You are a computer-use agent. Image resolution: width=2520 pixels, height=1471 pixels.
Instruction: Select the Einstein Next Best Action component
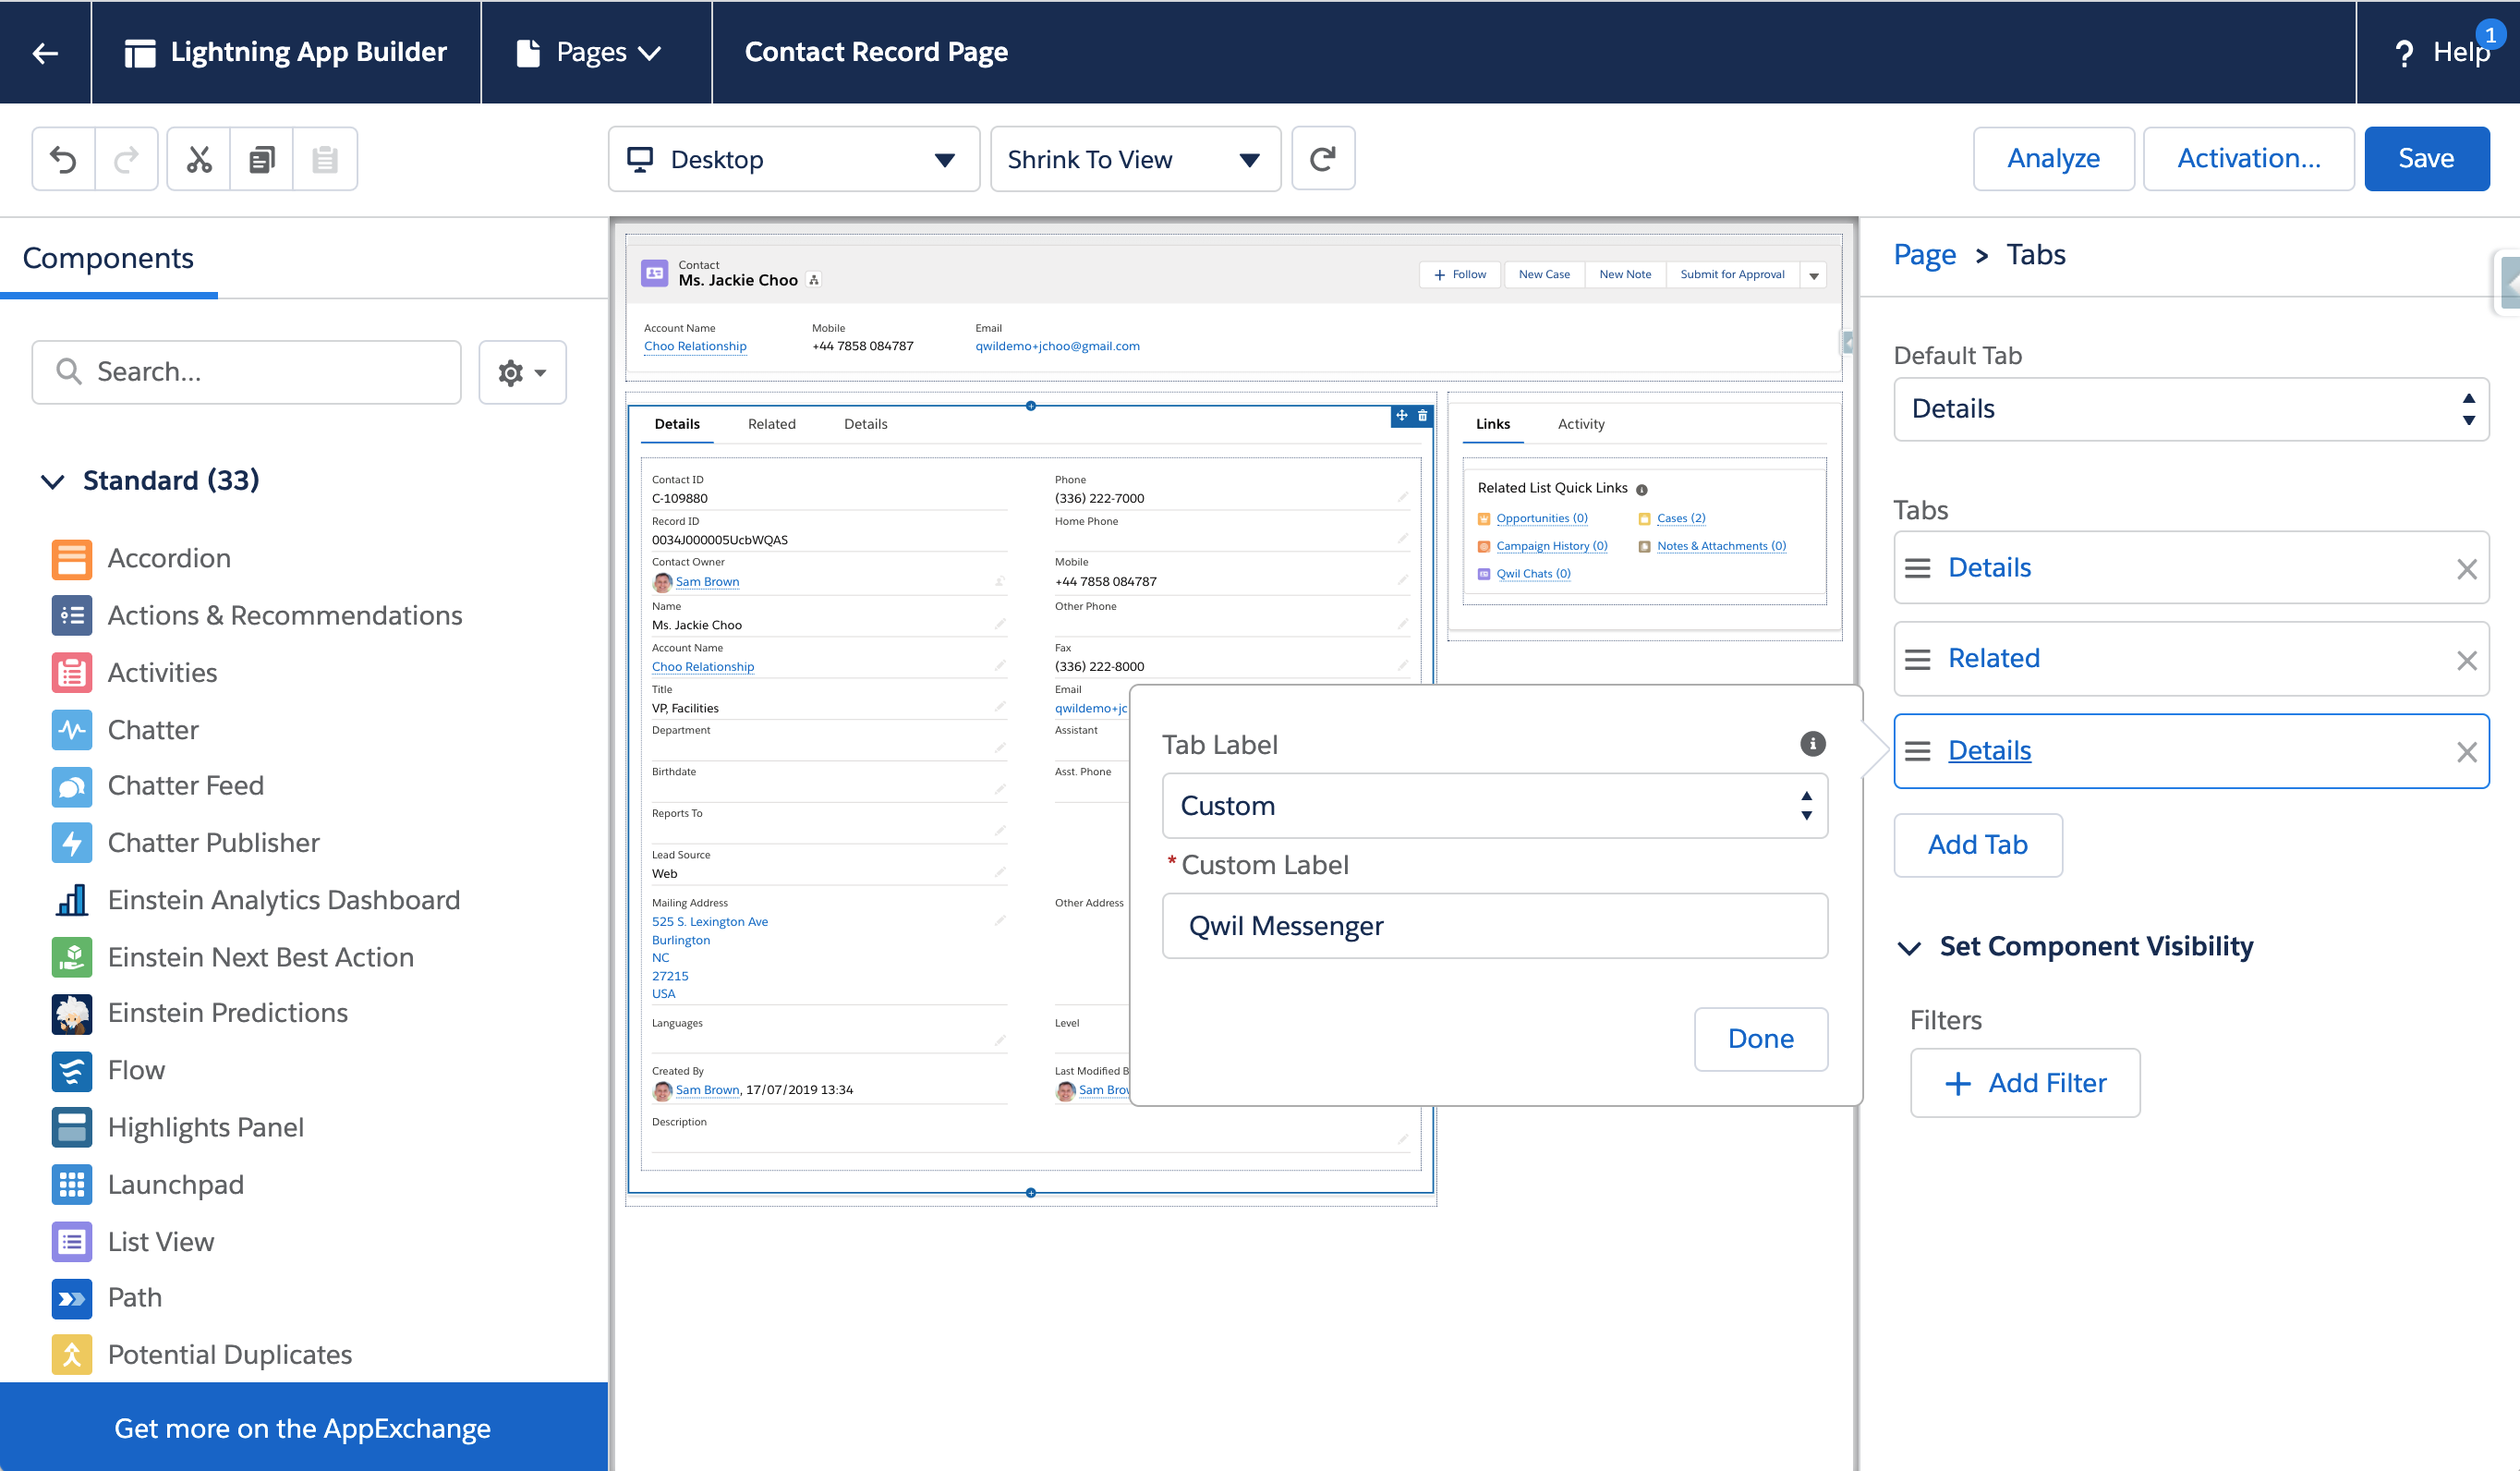[x=232, y=957]
